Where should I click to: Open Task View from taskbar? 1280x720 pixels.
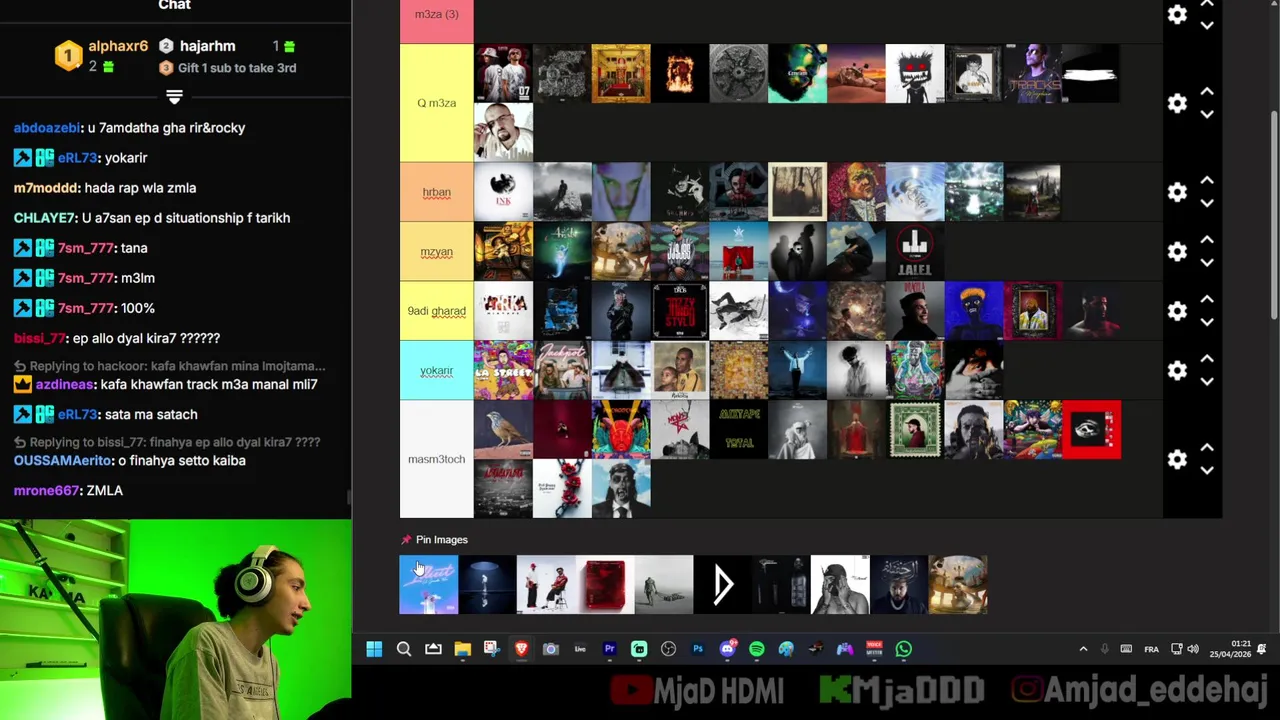[x=433, y=649]
